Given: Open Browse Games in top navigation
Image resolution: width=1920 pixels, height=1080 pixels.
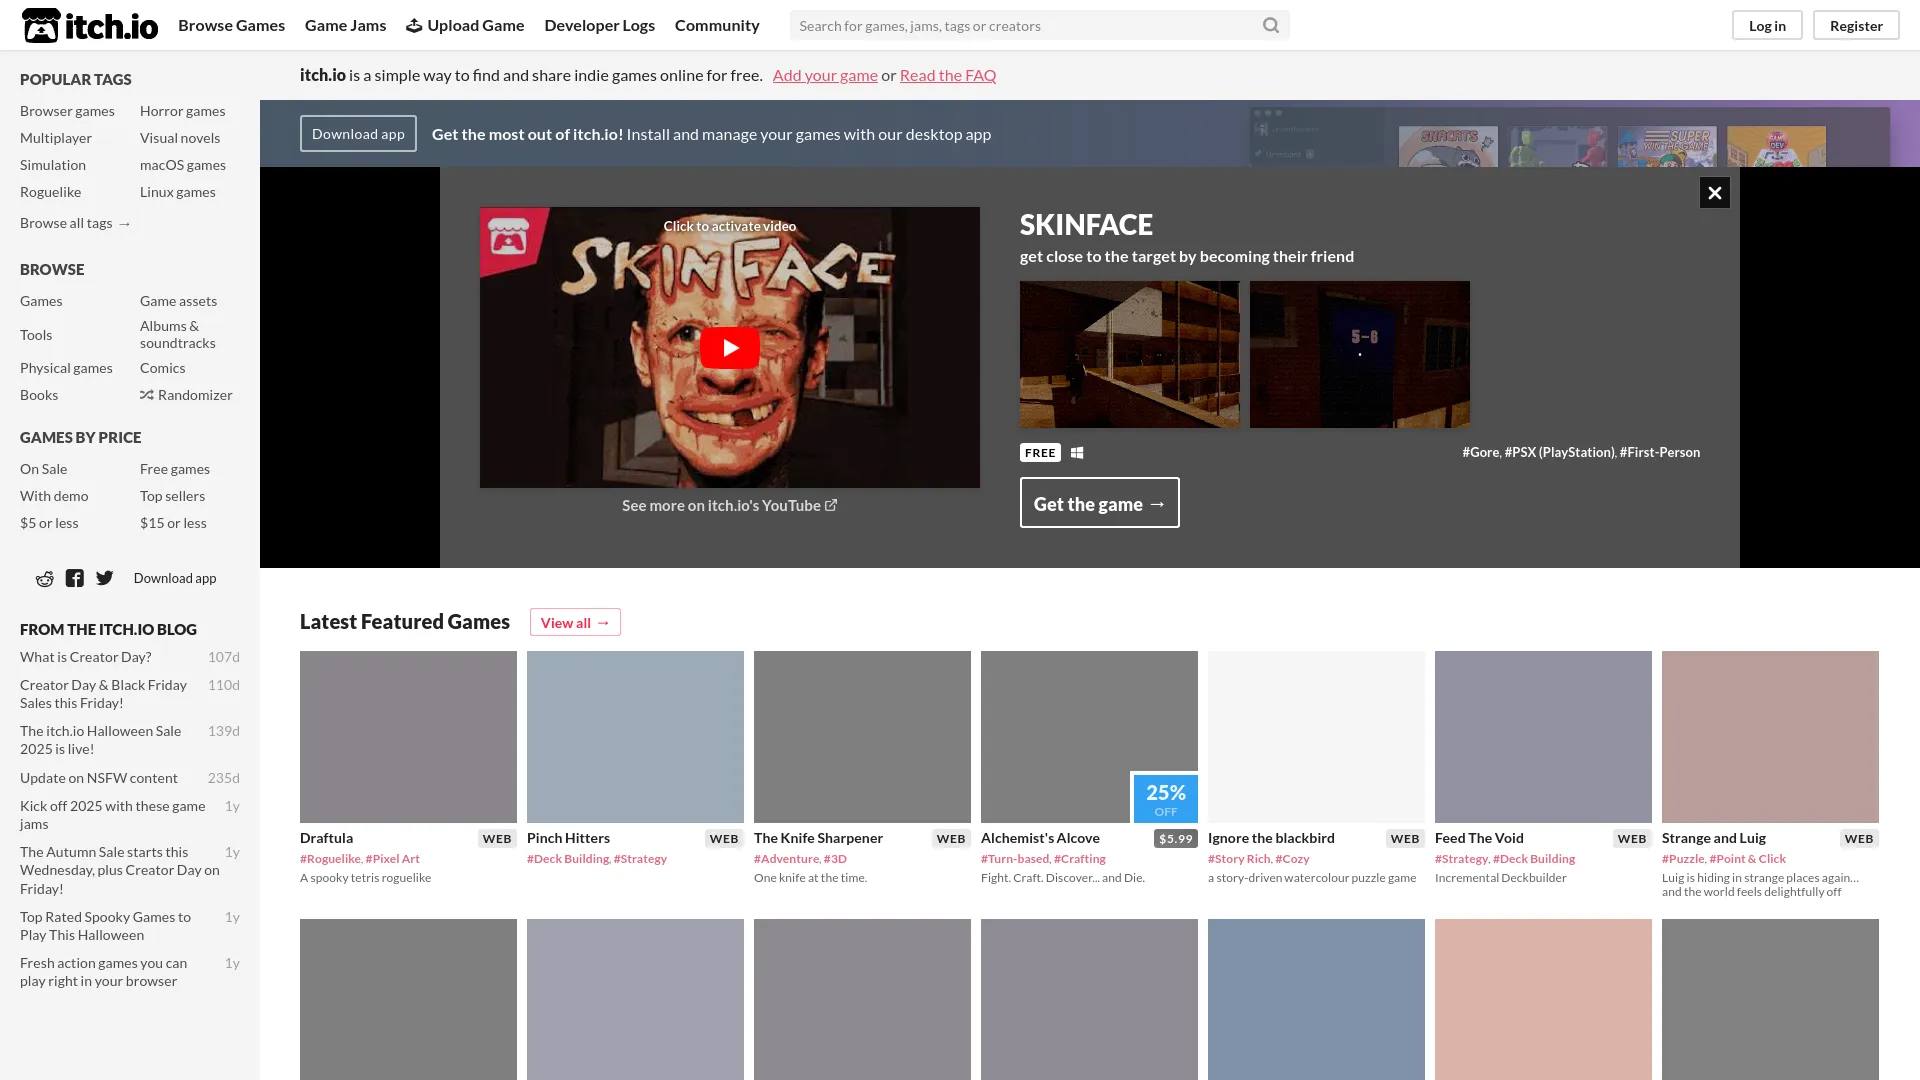Looking at the screenshot, I should (231, 25).
